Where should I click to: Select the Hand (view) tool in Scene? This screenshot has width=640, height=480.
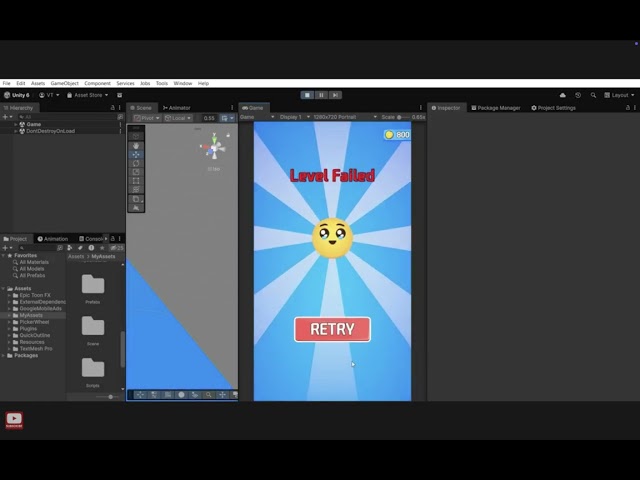pos(136,146)
